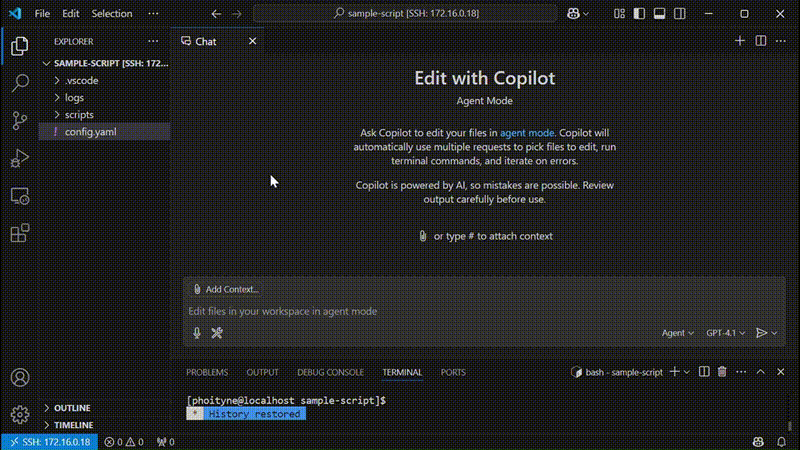Screen dimensions: 800x450
Task: Click paperclip icon to attach context
Action: pos(422,236)
